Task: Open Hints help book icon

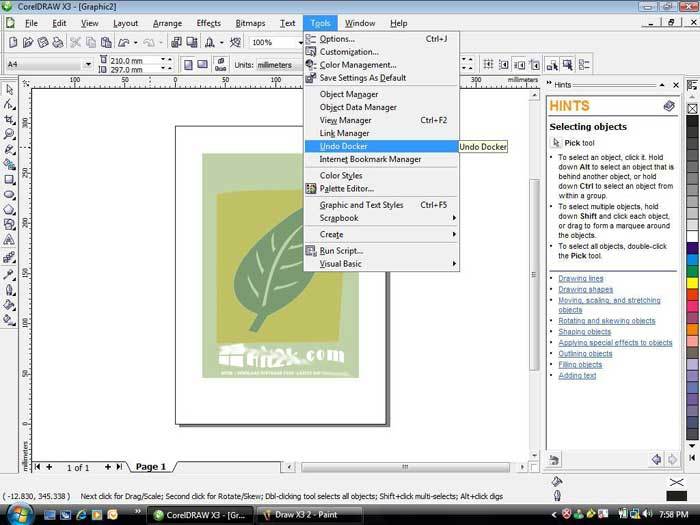Action: pos(669,106)
